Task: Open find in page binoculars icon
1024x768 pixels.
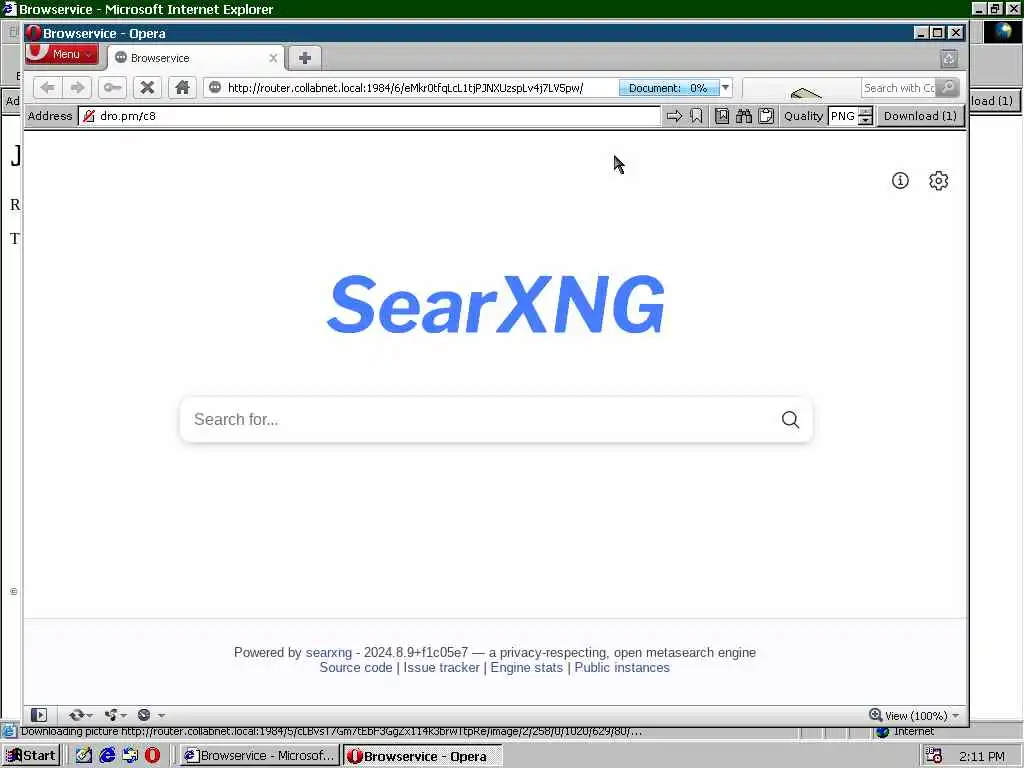Action: [744, 116]
